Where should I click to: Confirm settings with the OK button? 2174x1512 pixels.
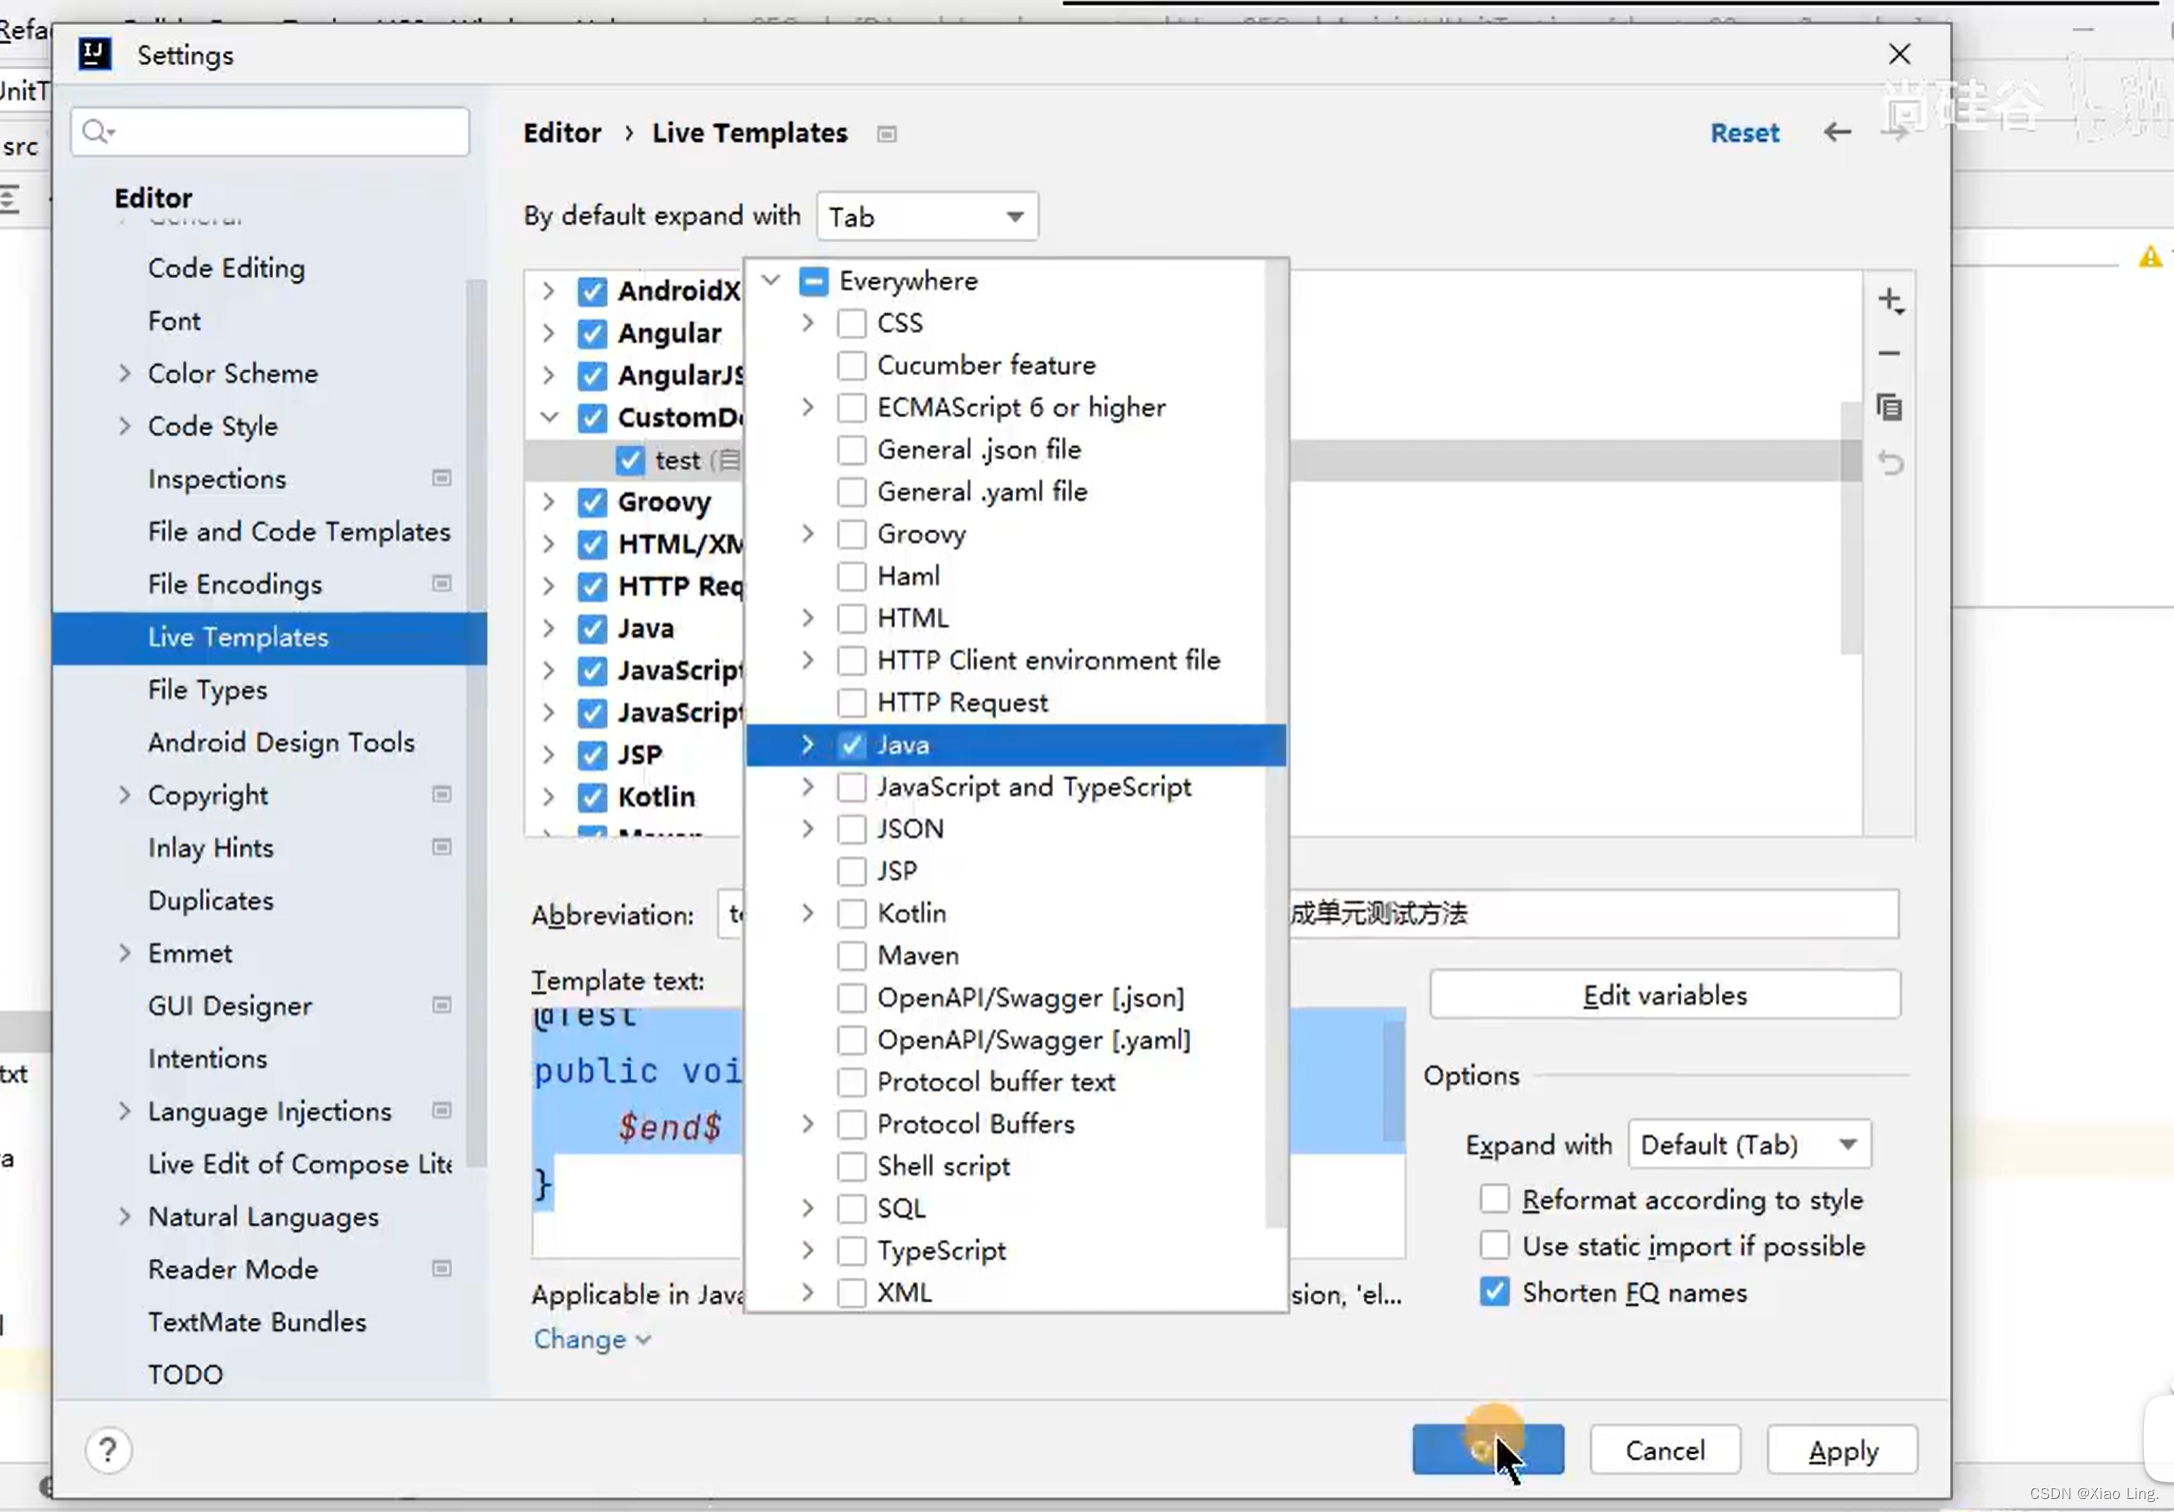pos(1488,1450)
